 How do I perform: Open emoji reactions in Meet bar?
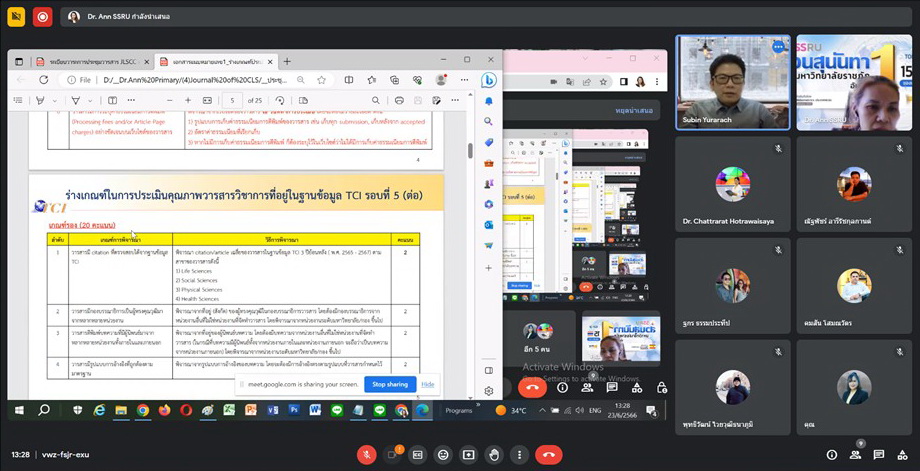443,455
